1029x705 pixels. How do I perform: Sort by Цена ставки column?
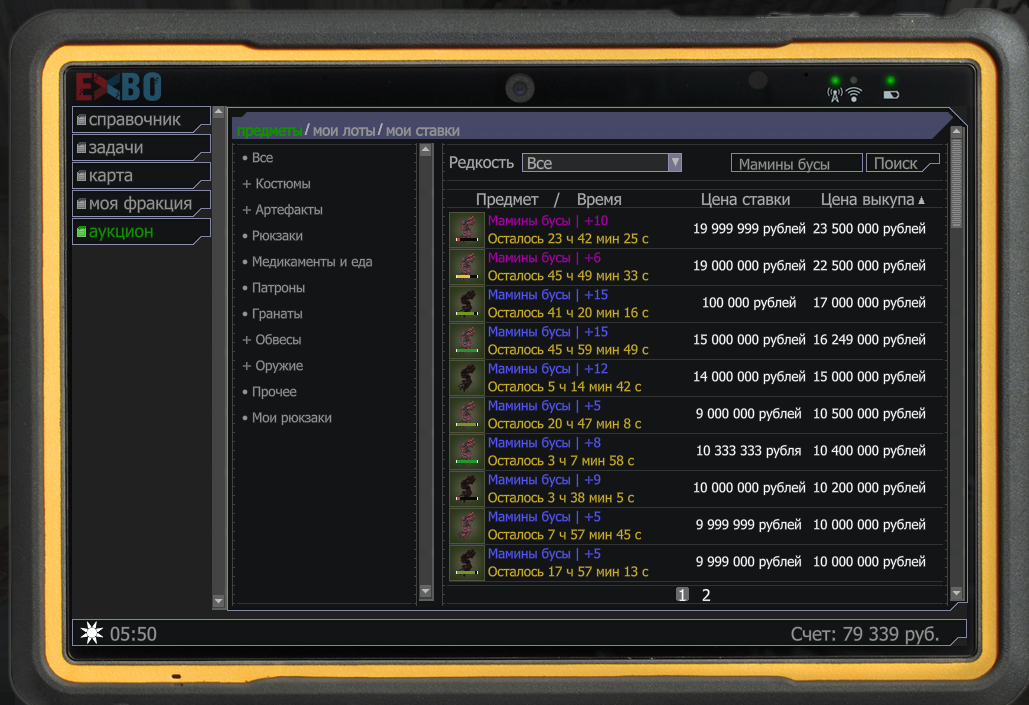(746, 200)
